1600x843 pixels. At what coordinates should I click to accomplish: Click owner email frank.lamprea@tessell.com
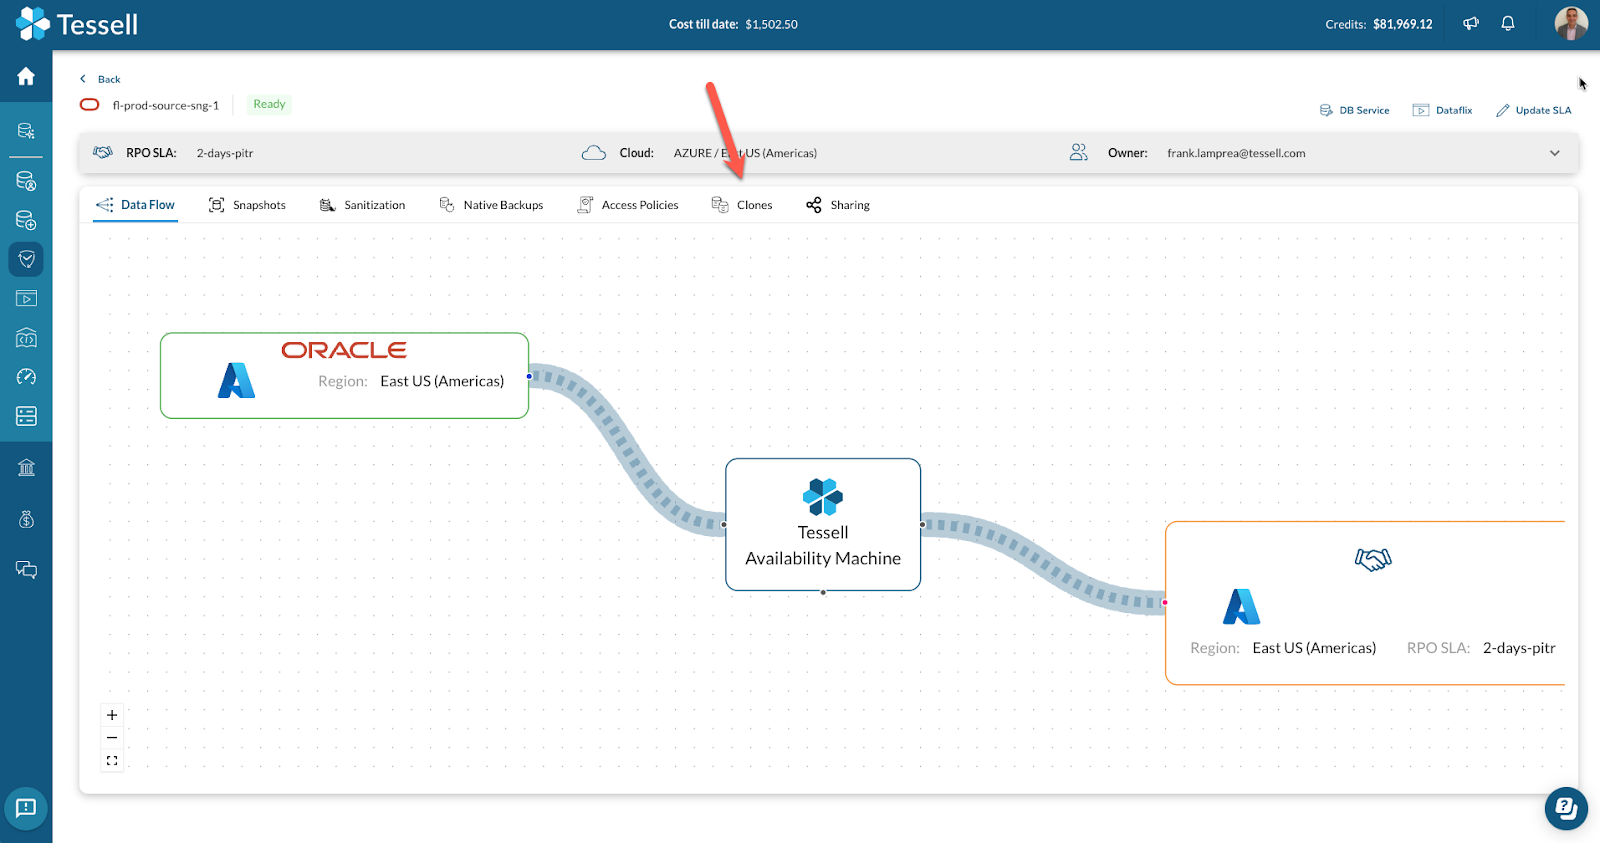pos(1236,153)
